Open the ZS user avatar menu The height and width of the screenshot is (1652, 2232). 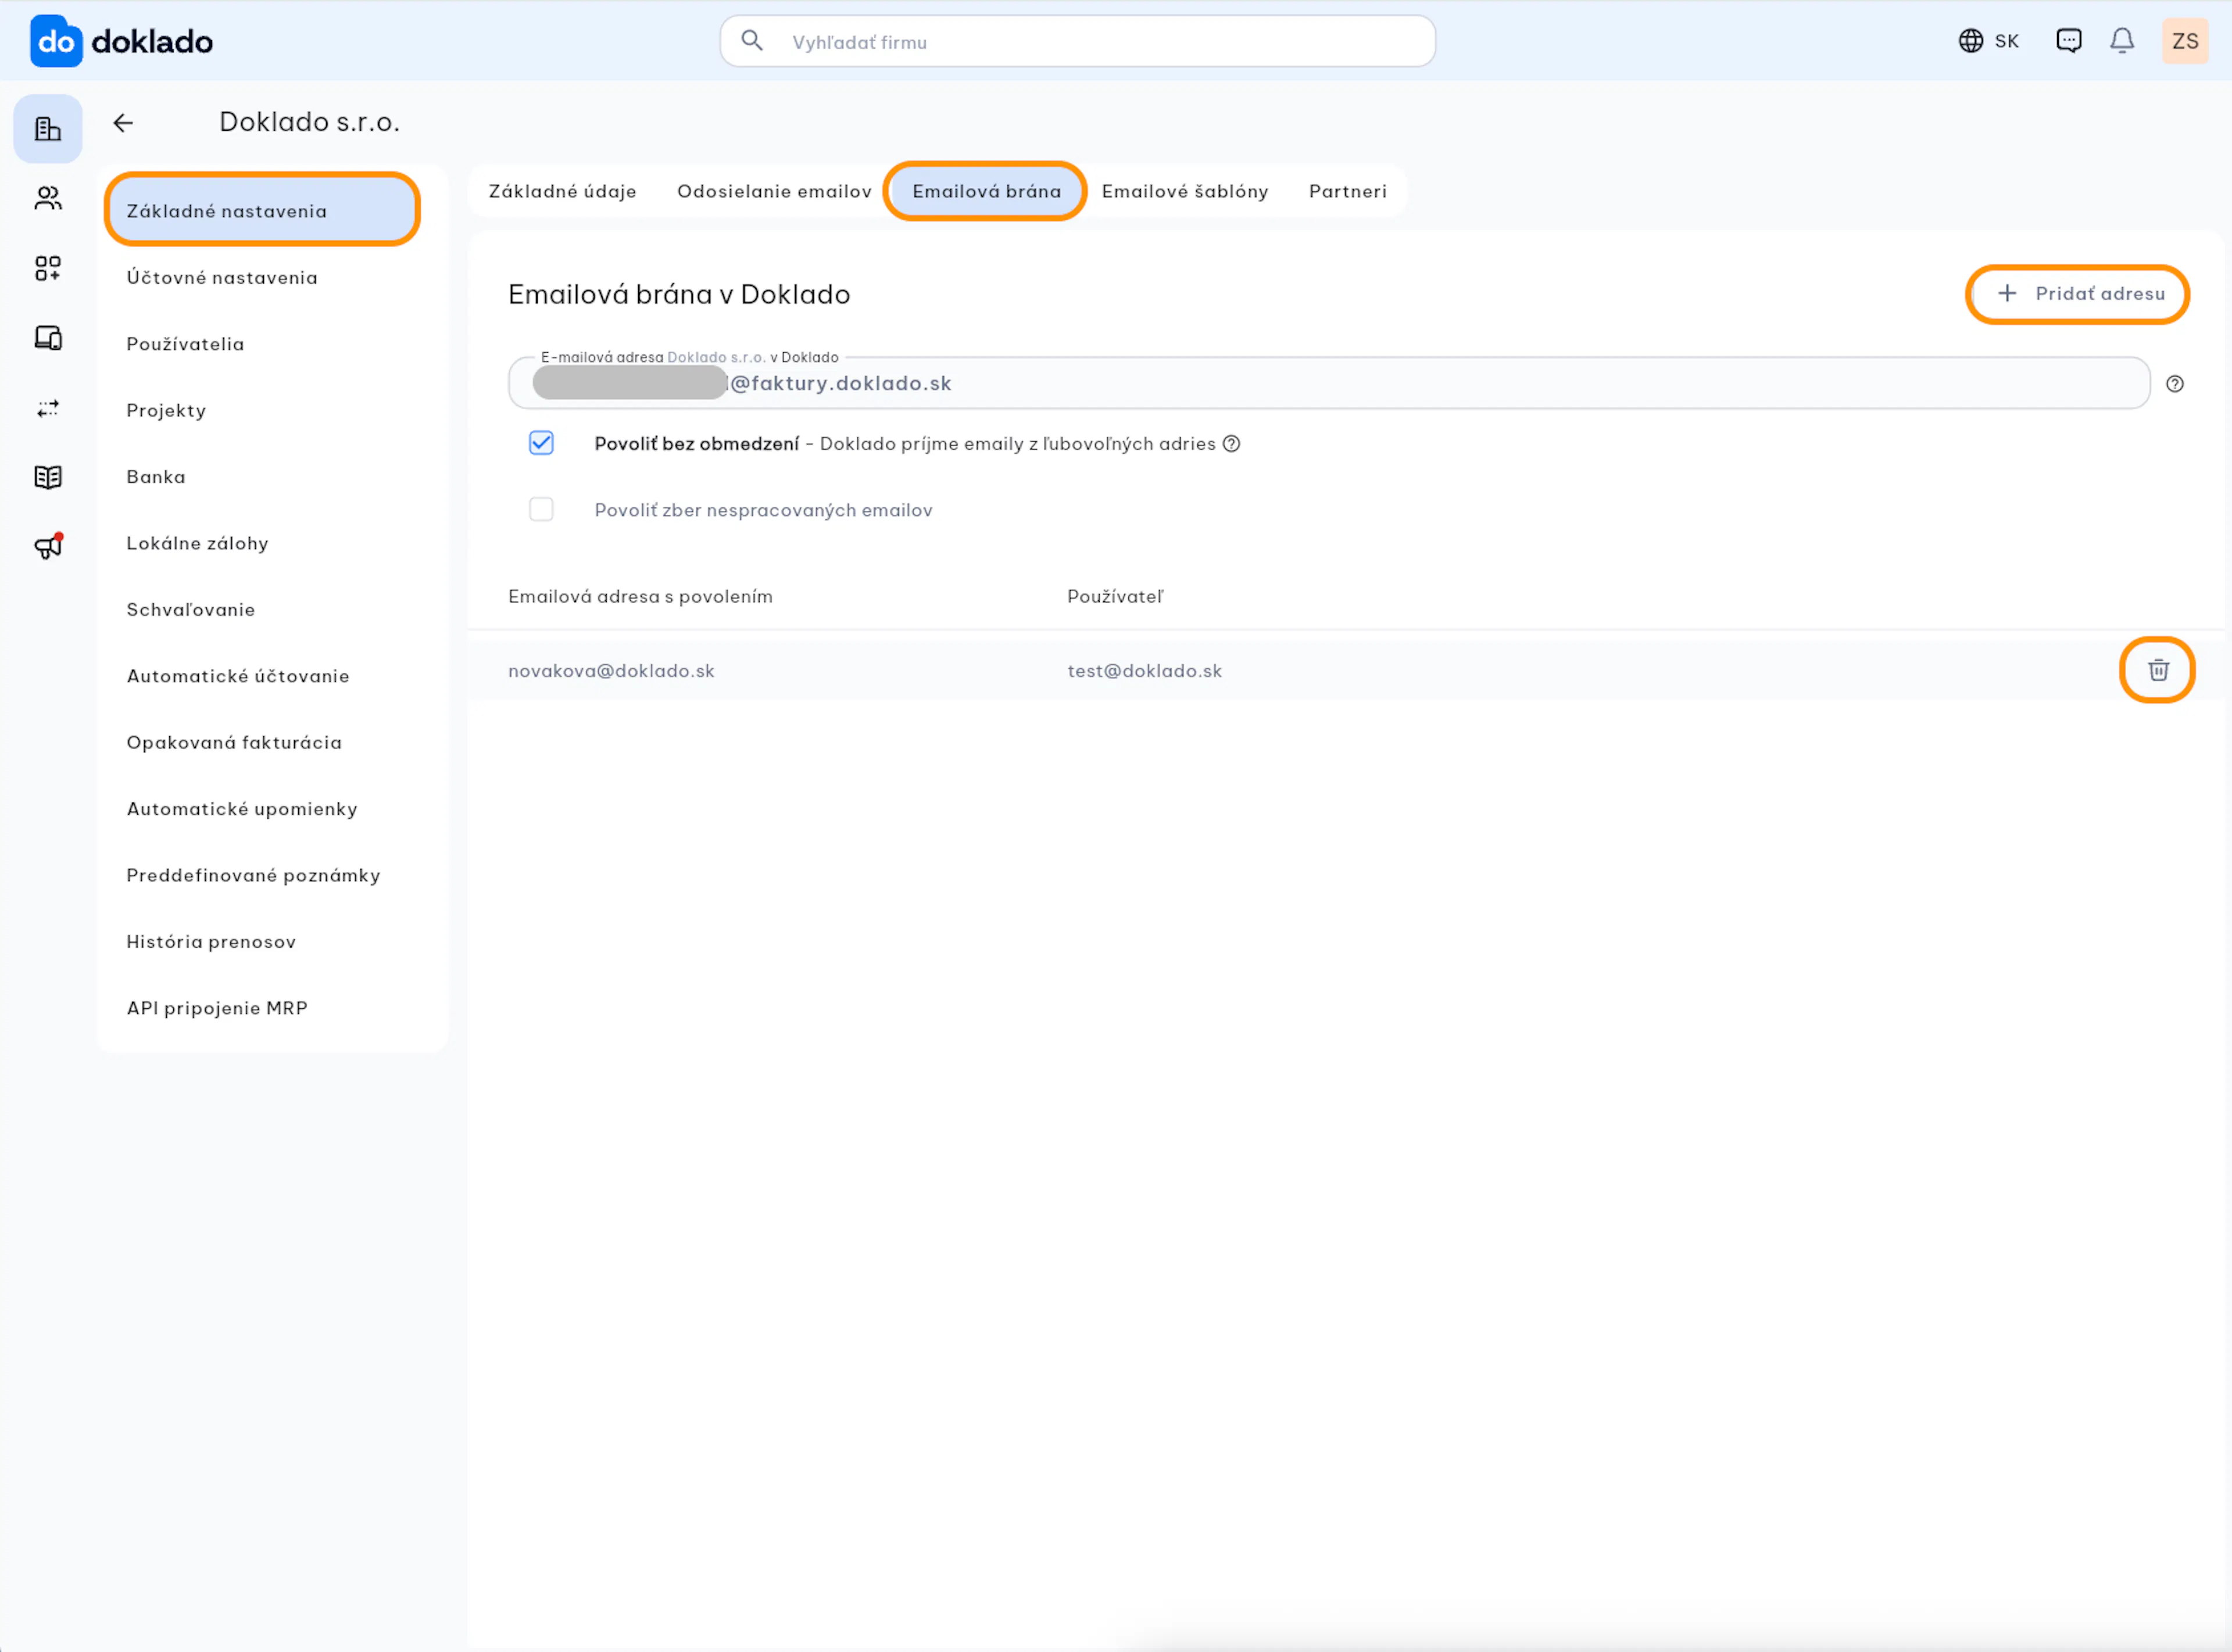2184,41
